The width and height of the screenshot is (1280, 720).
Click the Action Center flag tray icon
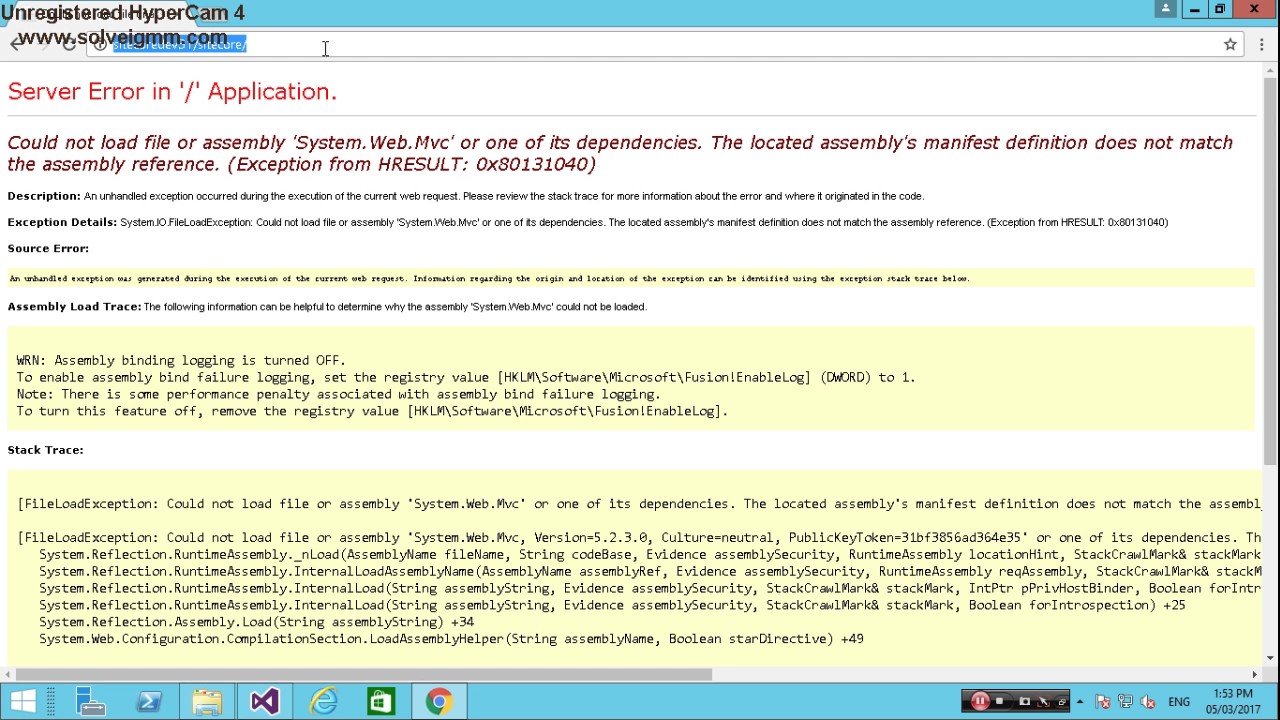point(1103,702)
